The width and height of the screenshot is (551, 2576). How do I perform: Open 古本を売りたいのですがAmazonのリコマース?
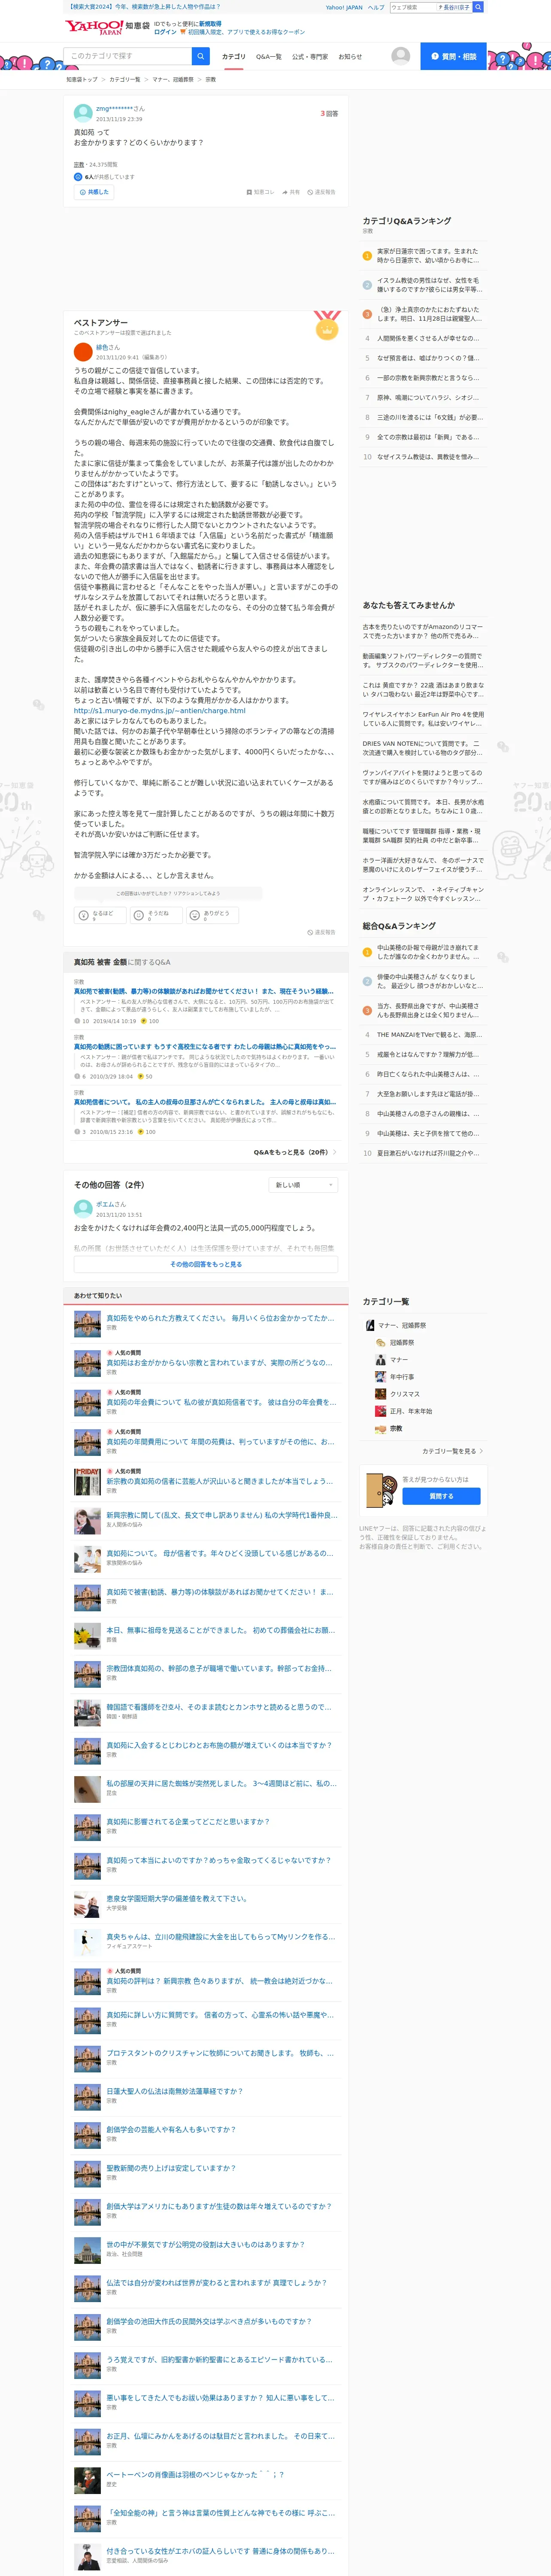coord(423,632)
